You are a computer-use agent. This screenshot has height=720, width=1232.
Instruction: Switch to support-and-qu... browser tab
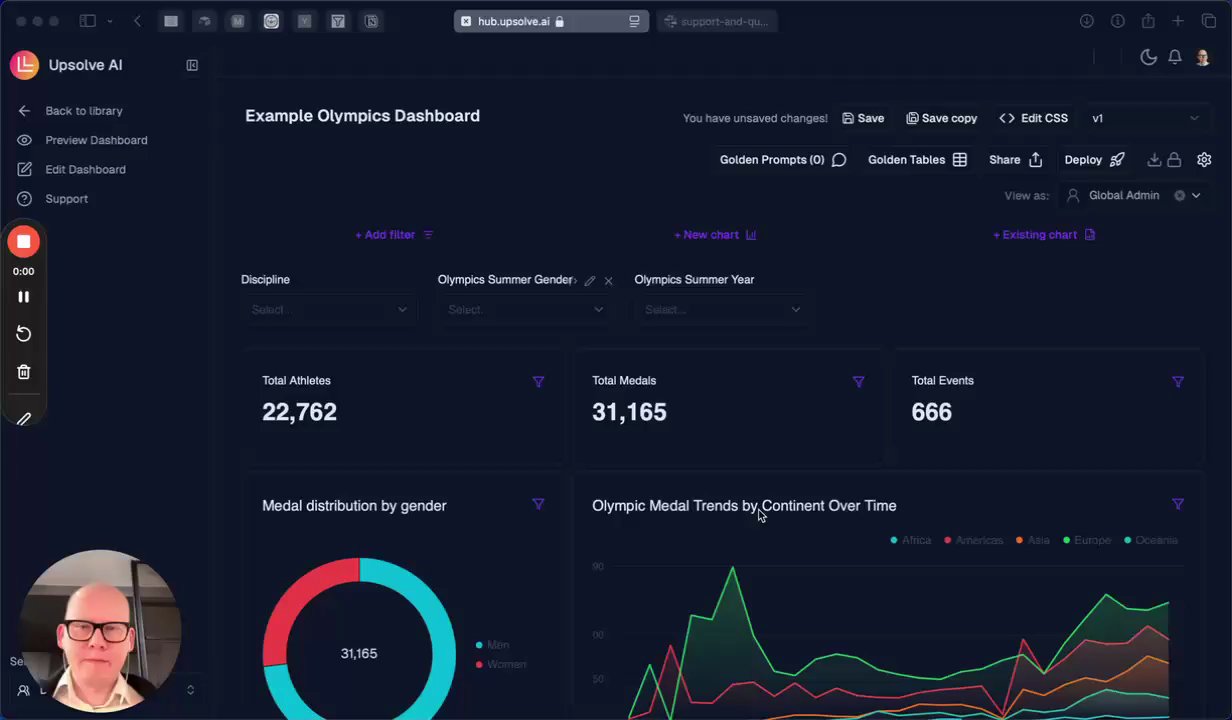point(717,21)
